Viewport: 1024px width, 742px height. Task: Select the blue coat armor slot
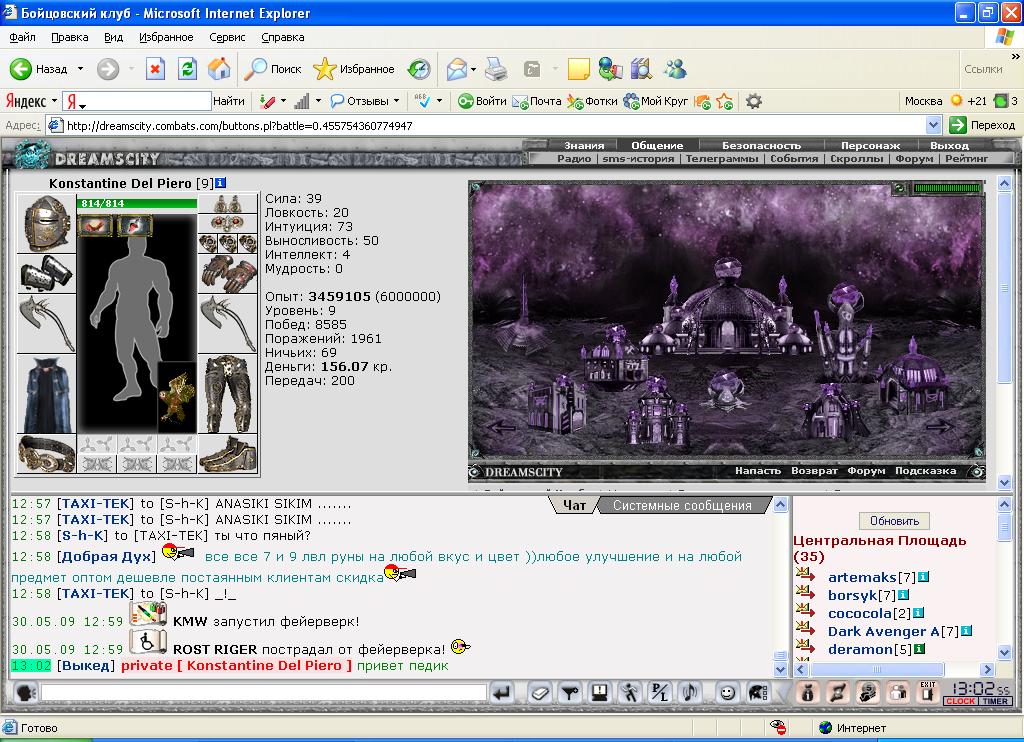tap(46, 394)
